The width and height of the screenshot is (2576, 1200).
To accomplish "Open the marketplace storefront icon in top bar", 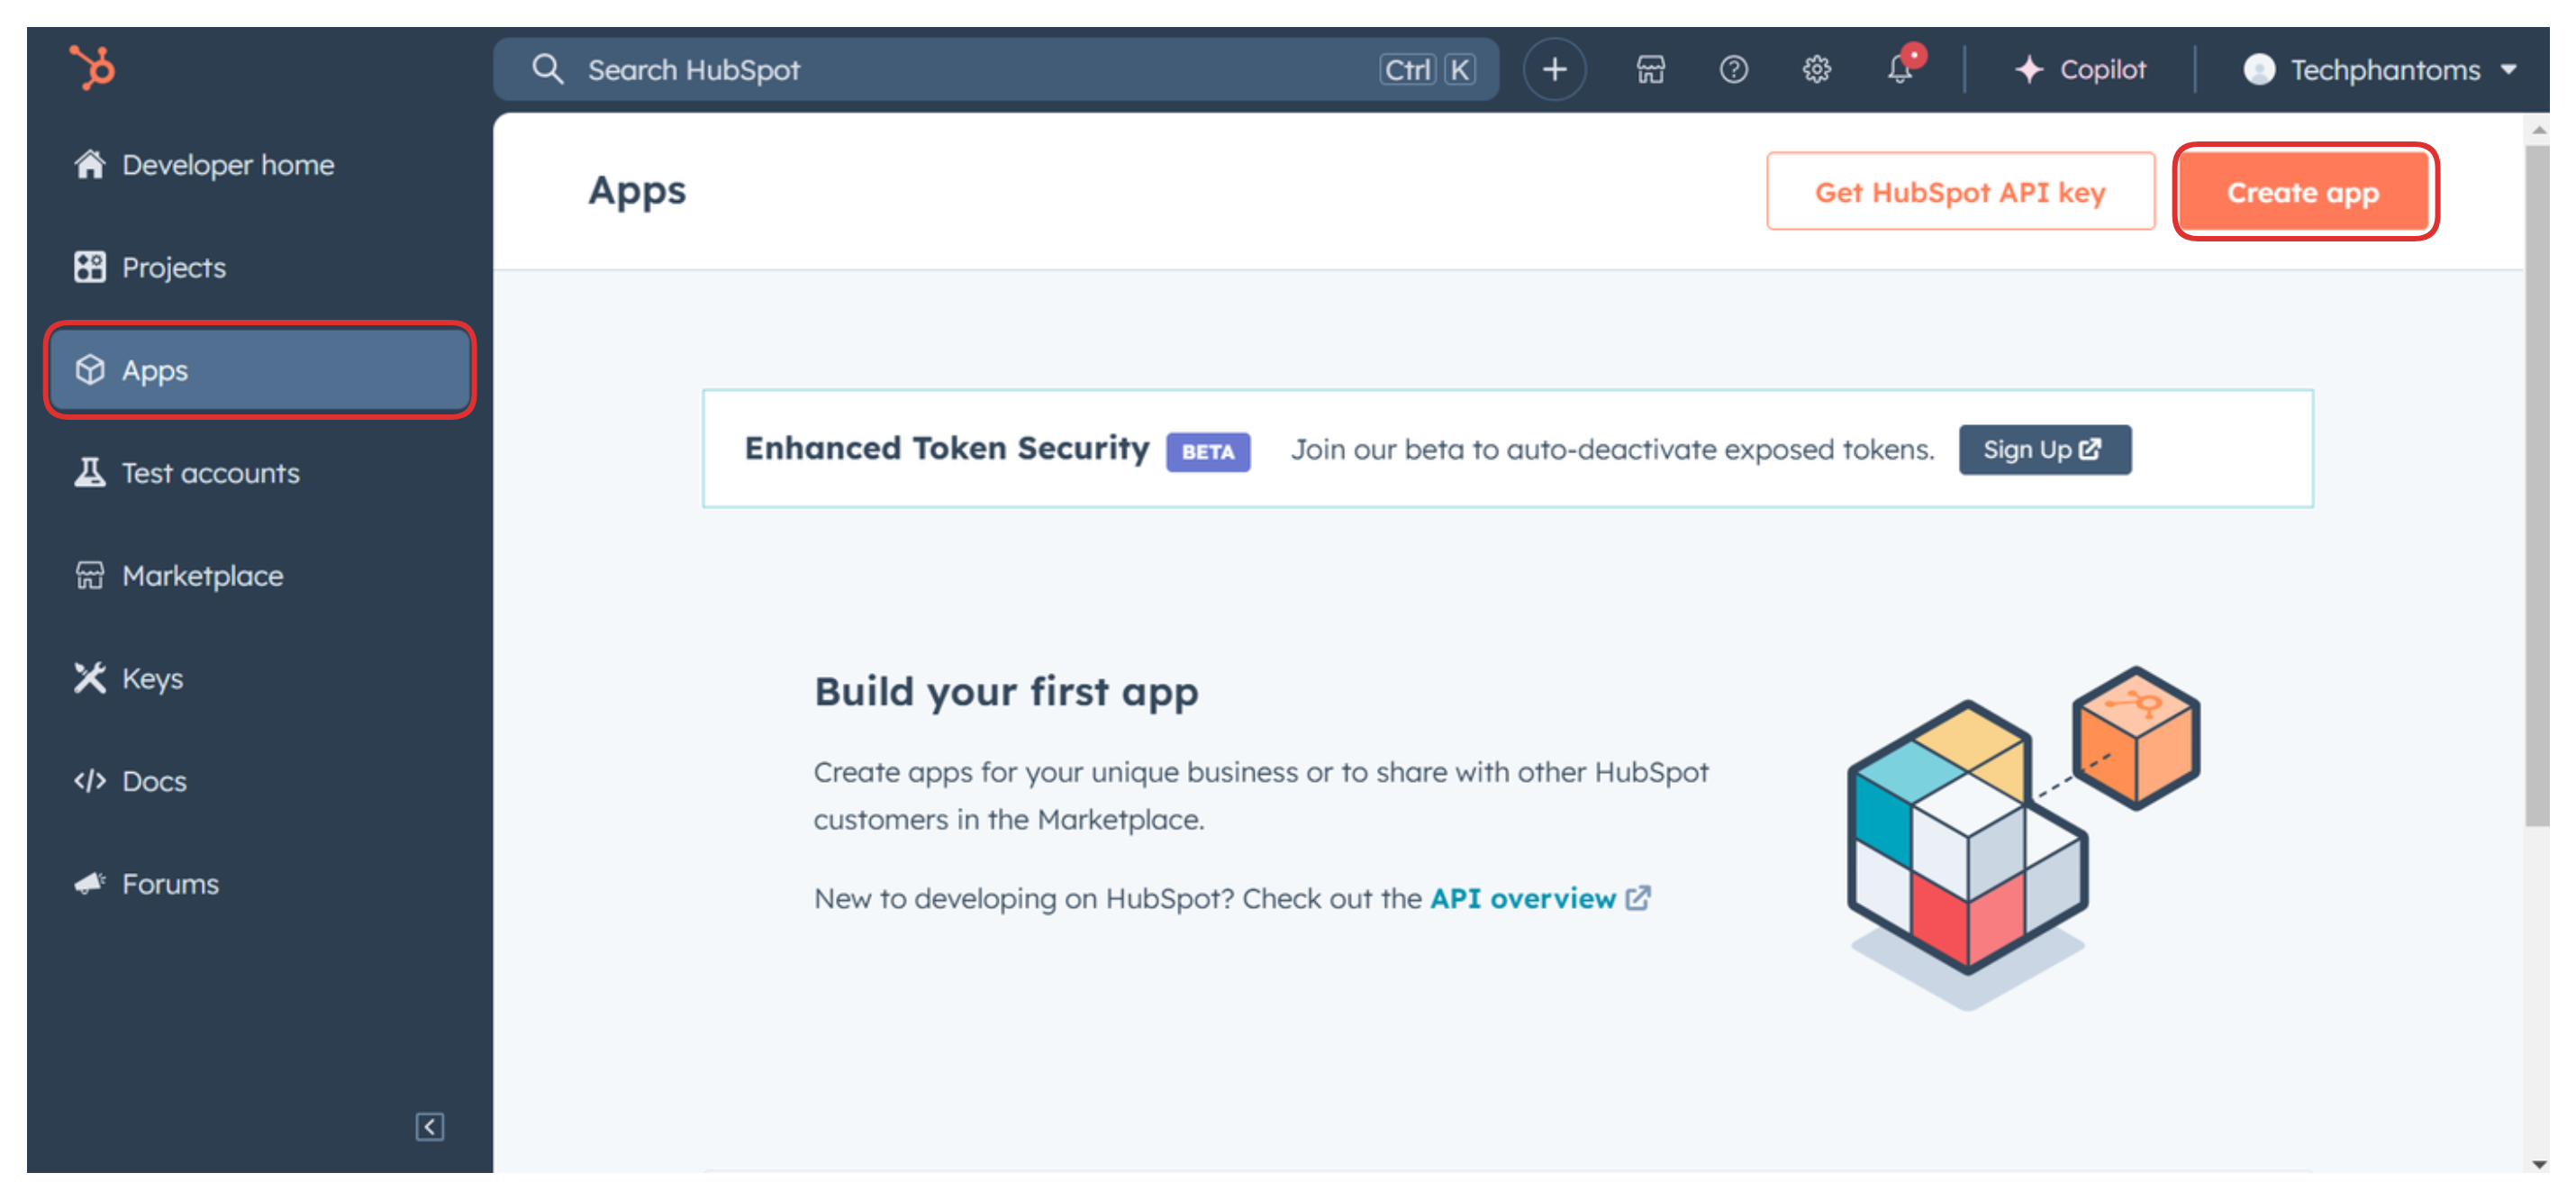I will tap(1650, 69).
